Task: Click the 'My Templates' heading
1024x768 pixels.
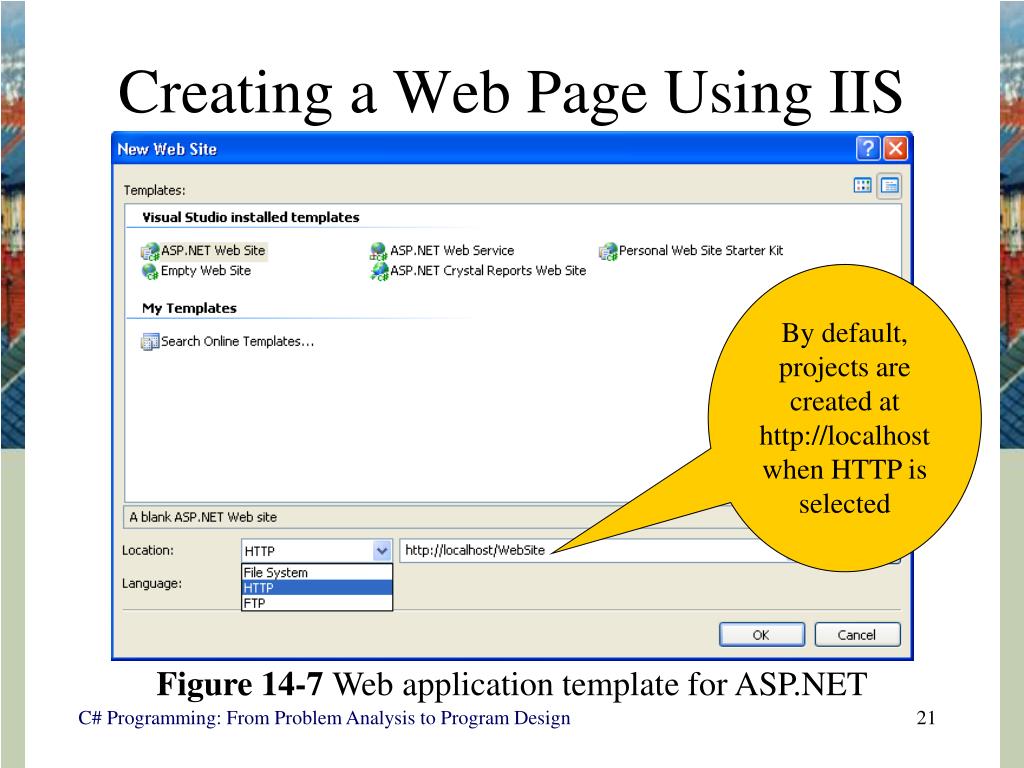Action: point(189,308)
